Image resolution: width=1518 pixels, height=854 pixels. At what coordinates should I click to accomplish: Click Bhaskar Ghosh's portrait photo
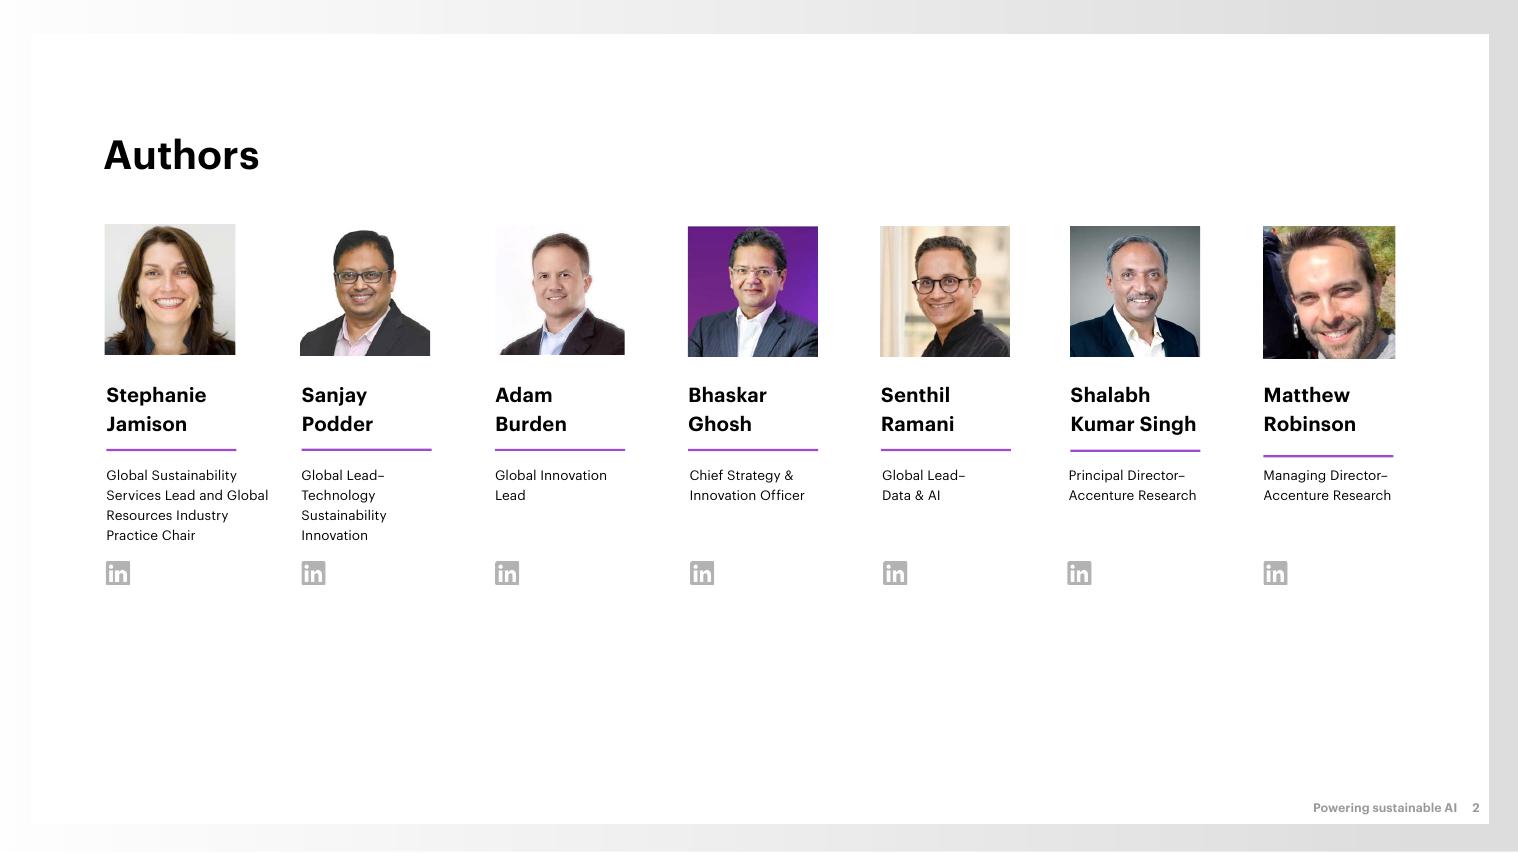[x=753, y=291]
